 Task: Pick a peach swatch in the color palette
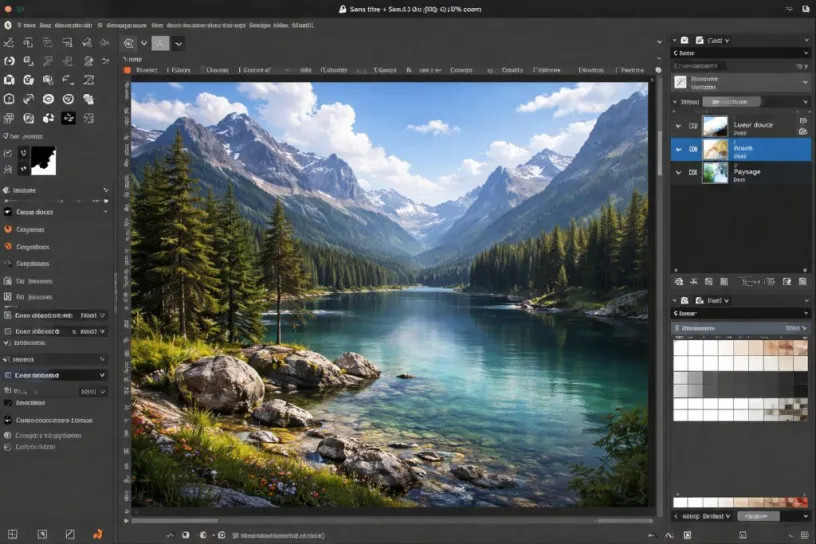(755, 349)
